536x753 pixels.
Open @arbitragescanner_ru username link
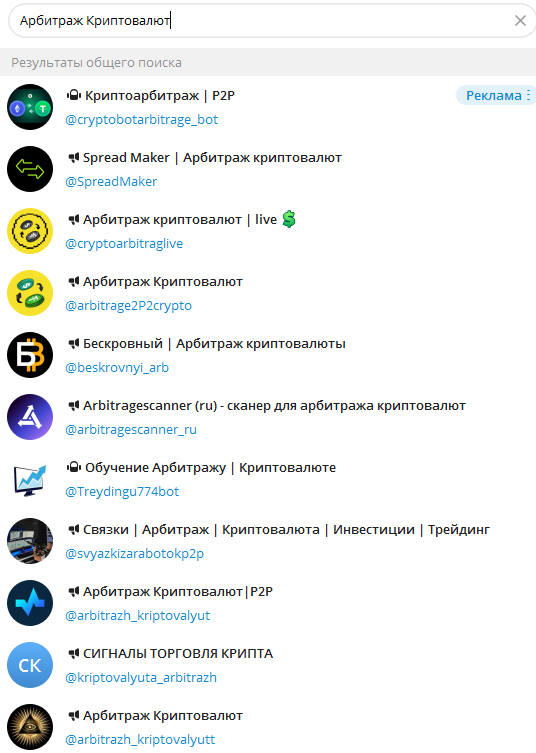(131, 429)
